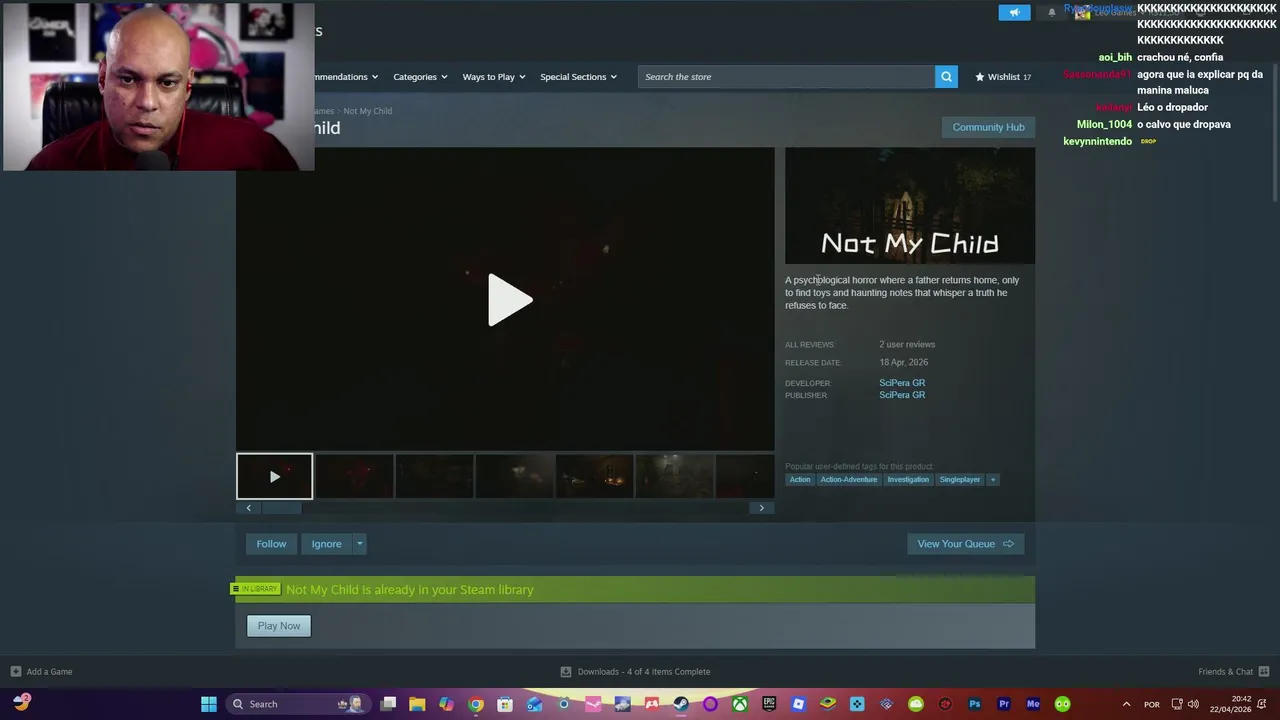Image resolution: width=1280 pixels, height=720 pixels.
Task: Open the 2 user reviews link
Action: coord(907,345)
